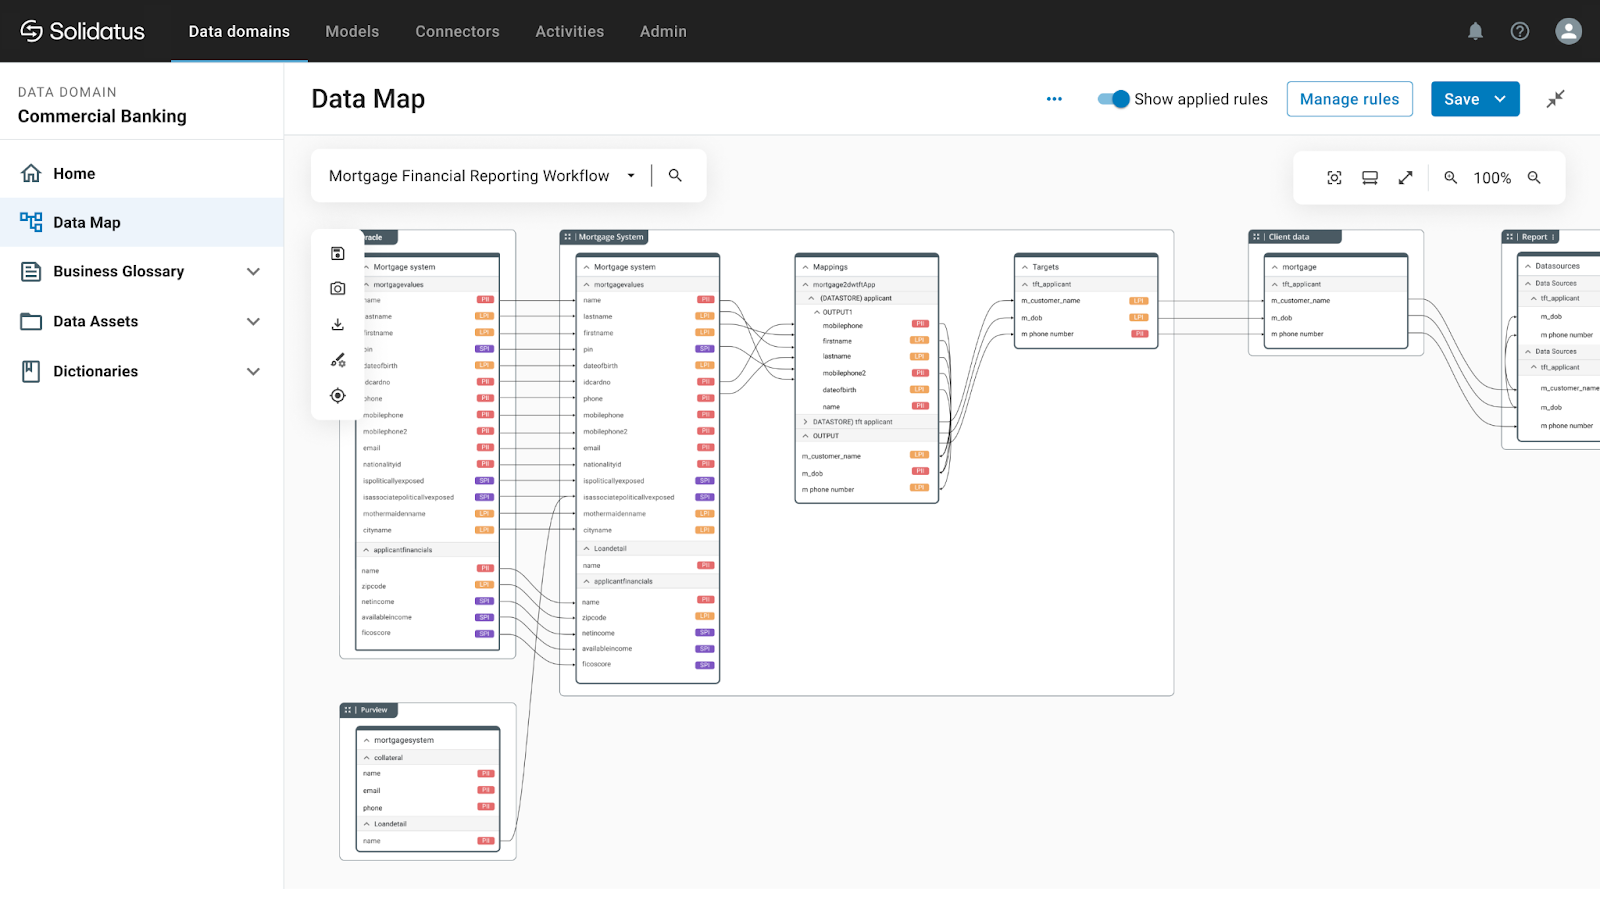Open the workflow selector dropdown
1600x900 pixels.
tap(631, 176)
